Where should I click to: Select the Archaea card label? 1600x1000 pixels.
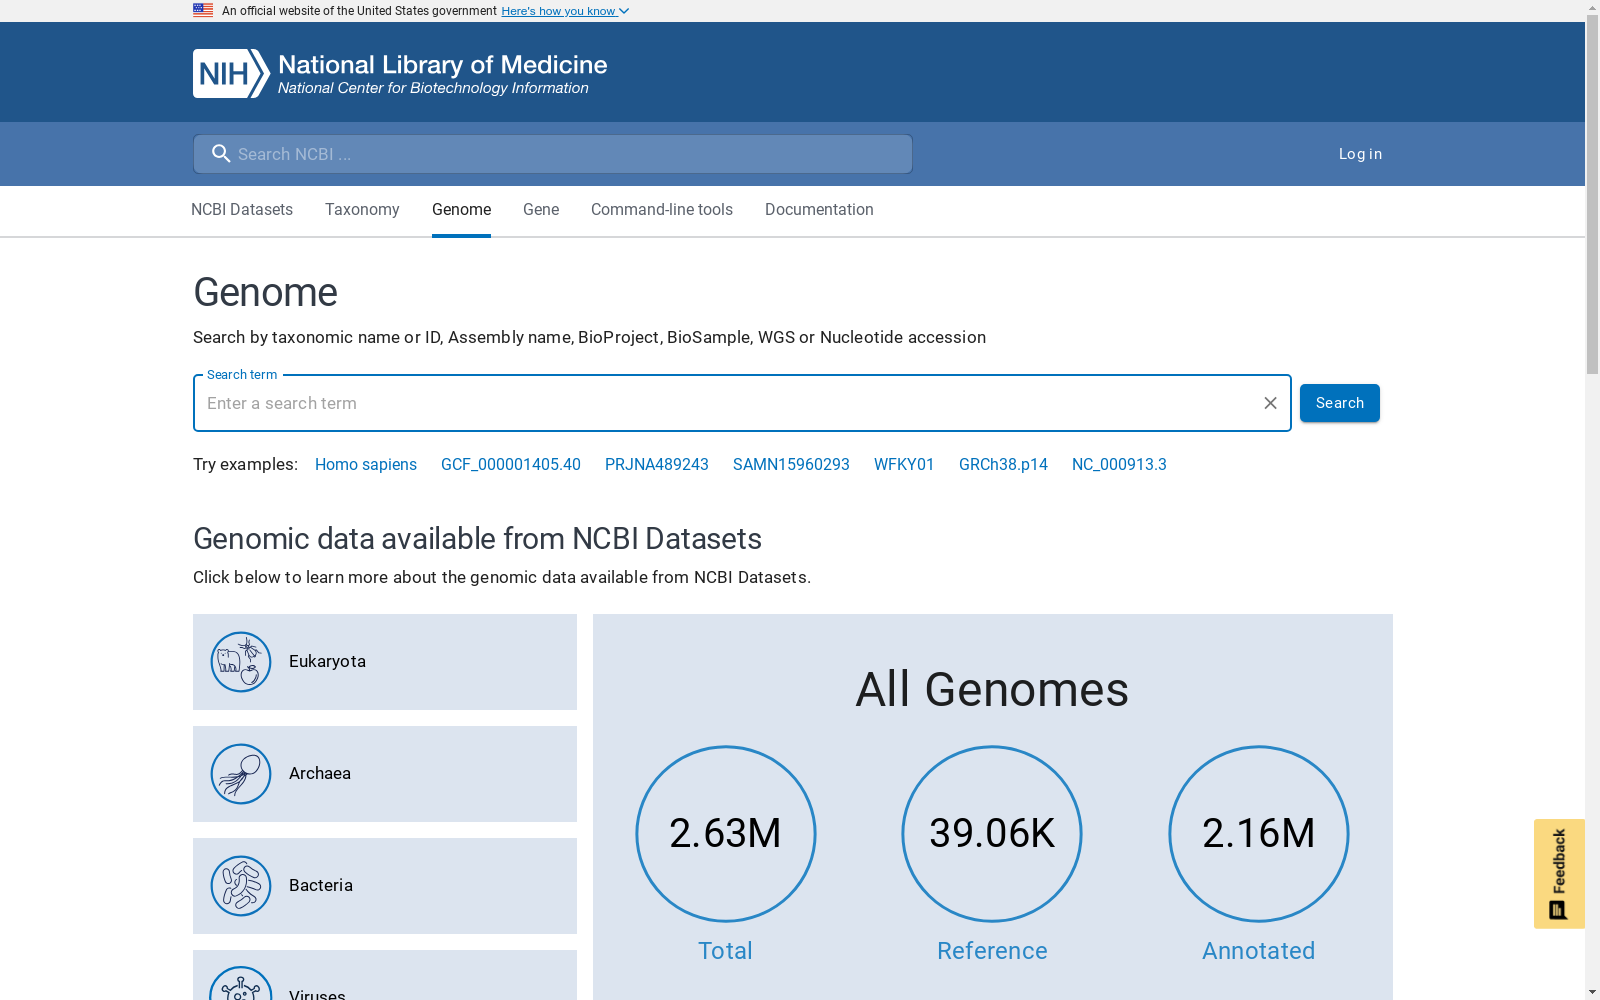point(320,774)
